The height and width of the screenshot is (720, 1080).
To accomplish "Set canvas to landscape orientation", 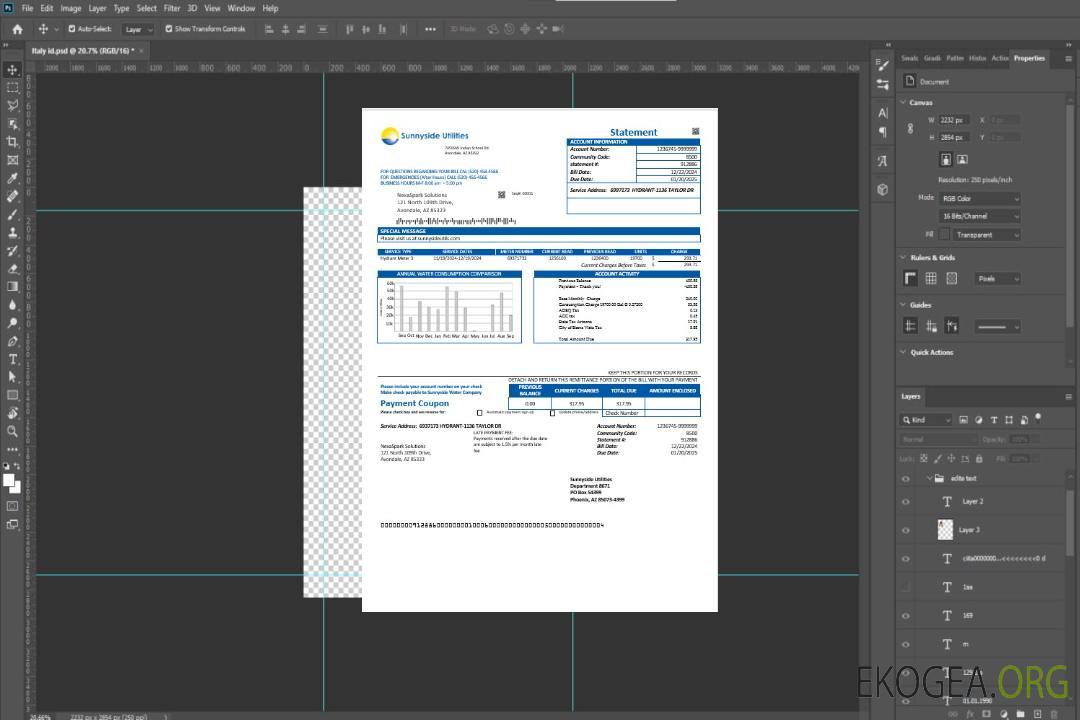I will coord(962,160).
